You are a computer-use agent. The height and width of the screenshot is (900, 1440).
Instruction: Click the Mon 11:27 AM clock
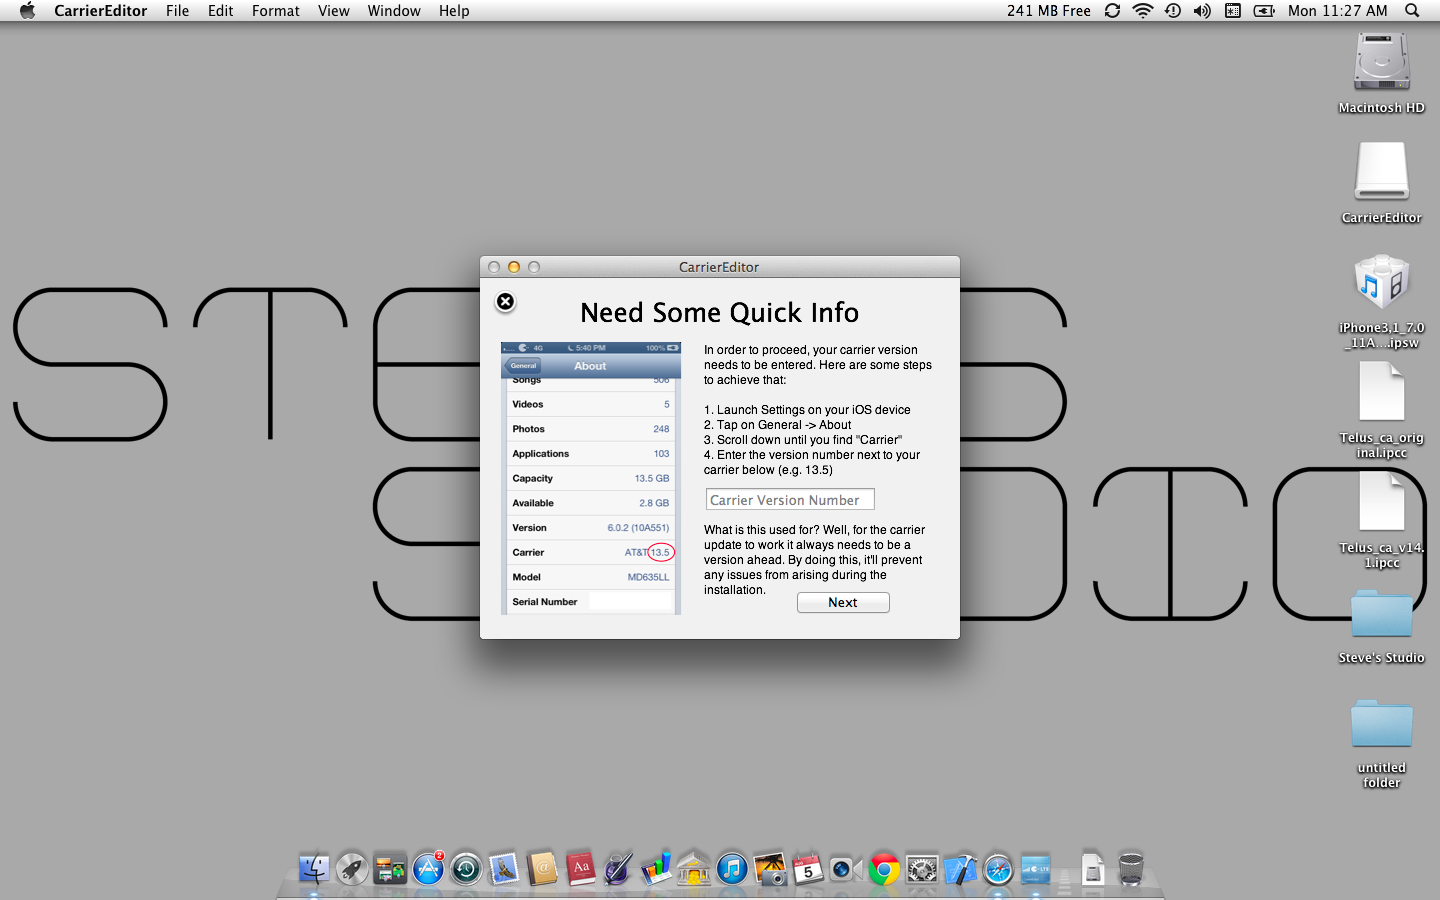click(1338, 11)
